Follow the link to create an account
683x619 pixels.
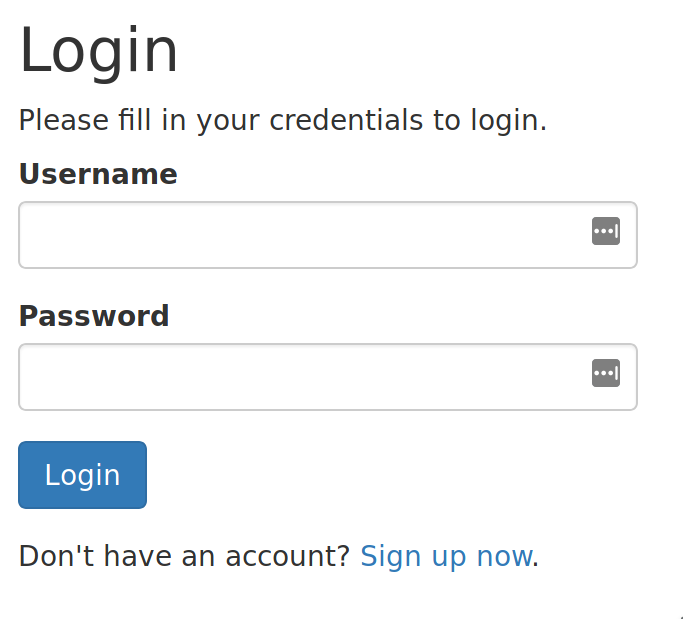click(x=446, y=556)
